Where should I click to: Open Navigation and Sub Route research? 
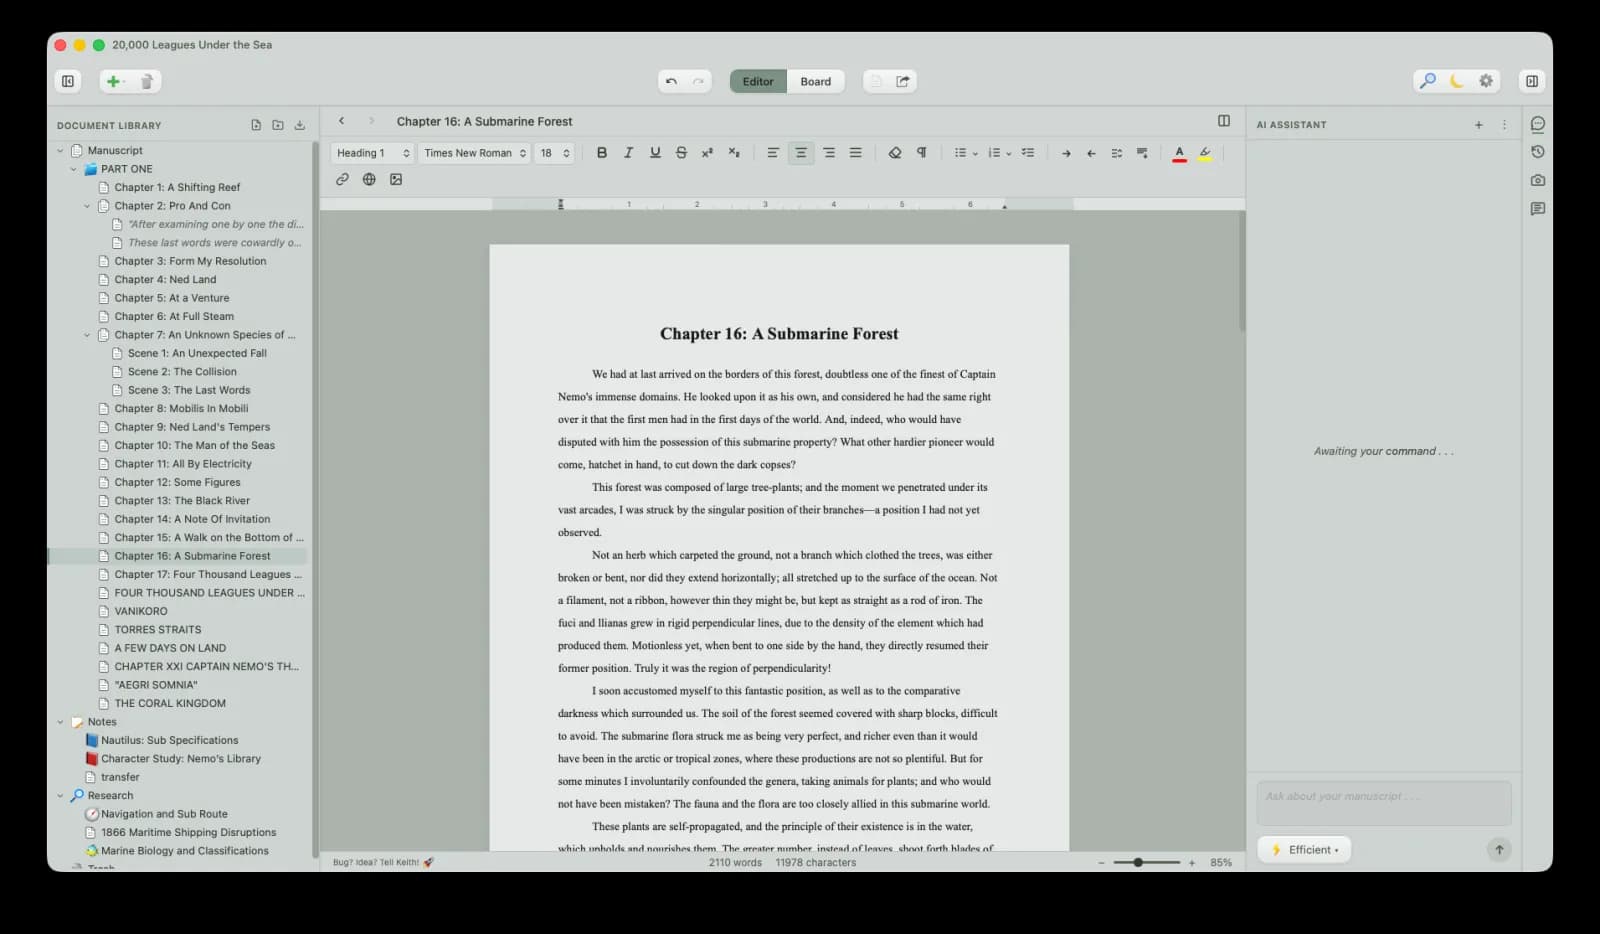[x=164, y=814]
